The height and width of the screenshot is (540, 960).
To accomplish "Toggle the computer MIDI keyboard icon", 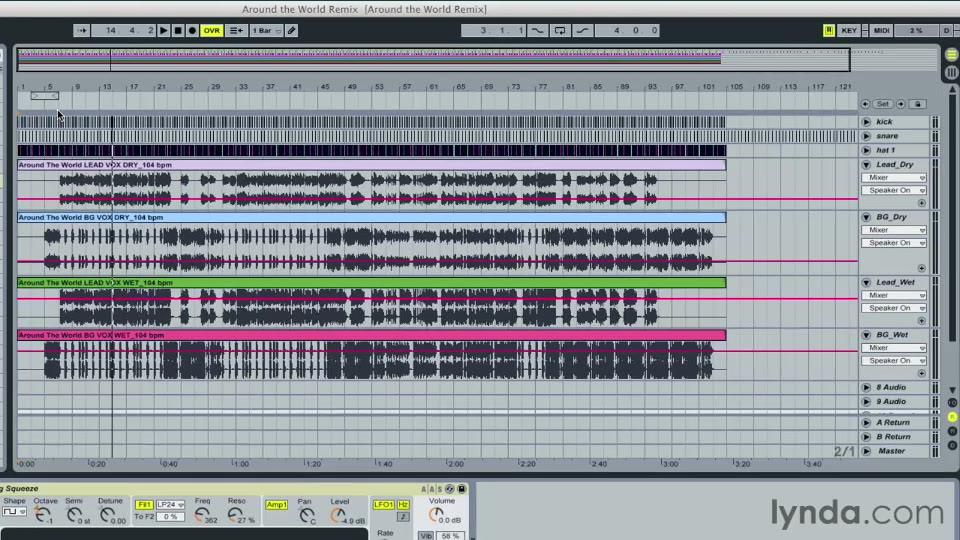I will [828, 30].
